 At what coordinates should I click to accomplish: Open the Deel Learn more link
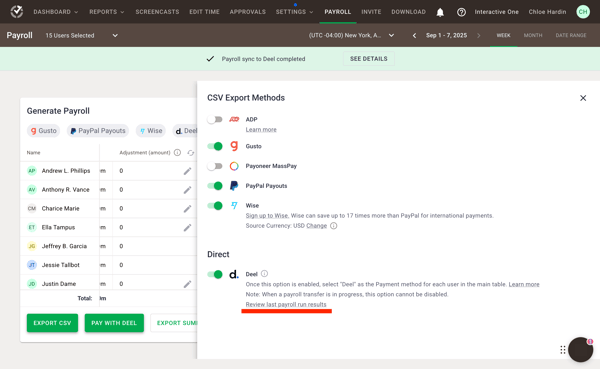[524, 284]
